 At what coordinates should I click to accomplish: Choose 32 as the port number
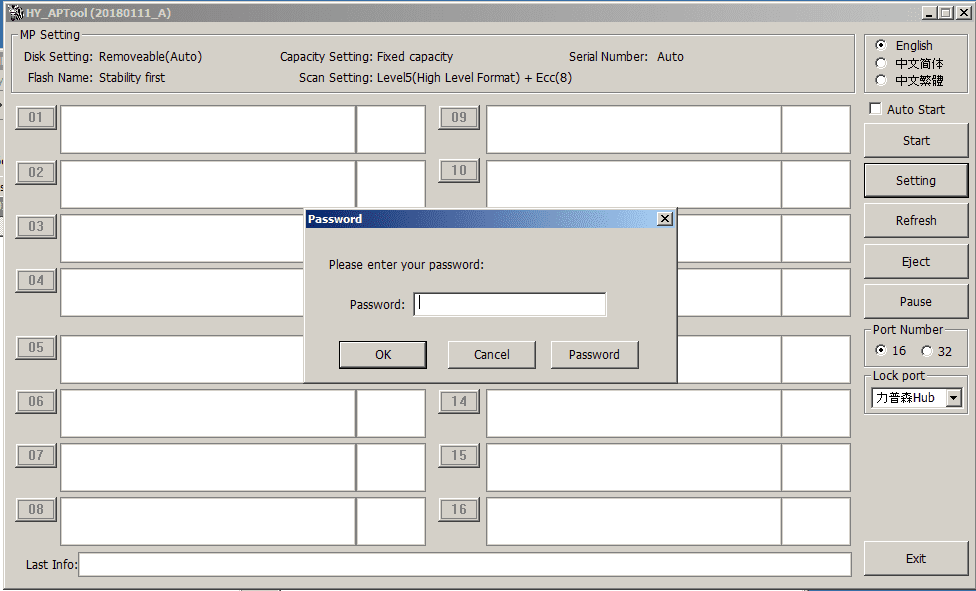(x=927, y=351)
